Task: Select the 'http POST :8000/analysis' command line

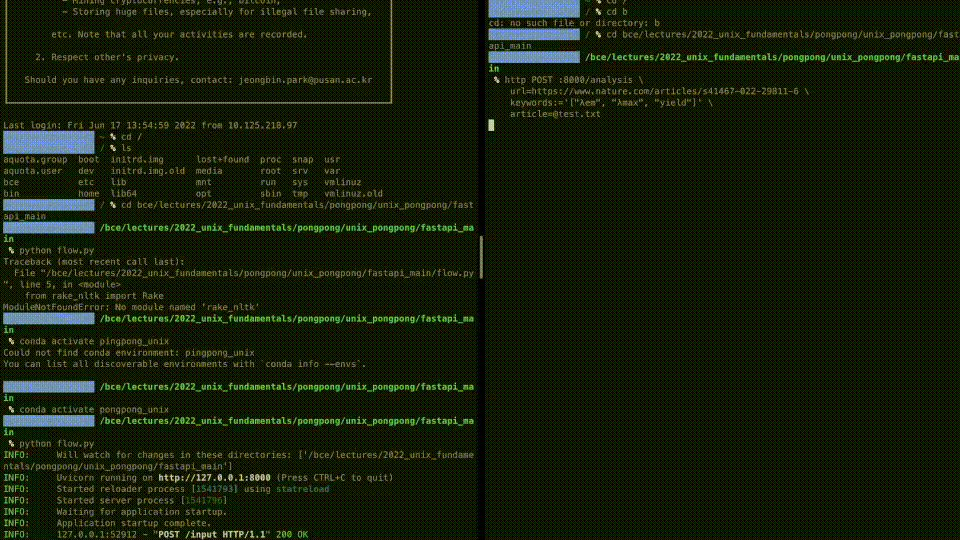Action: (574, 80)
